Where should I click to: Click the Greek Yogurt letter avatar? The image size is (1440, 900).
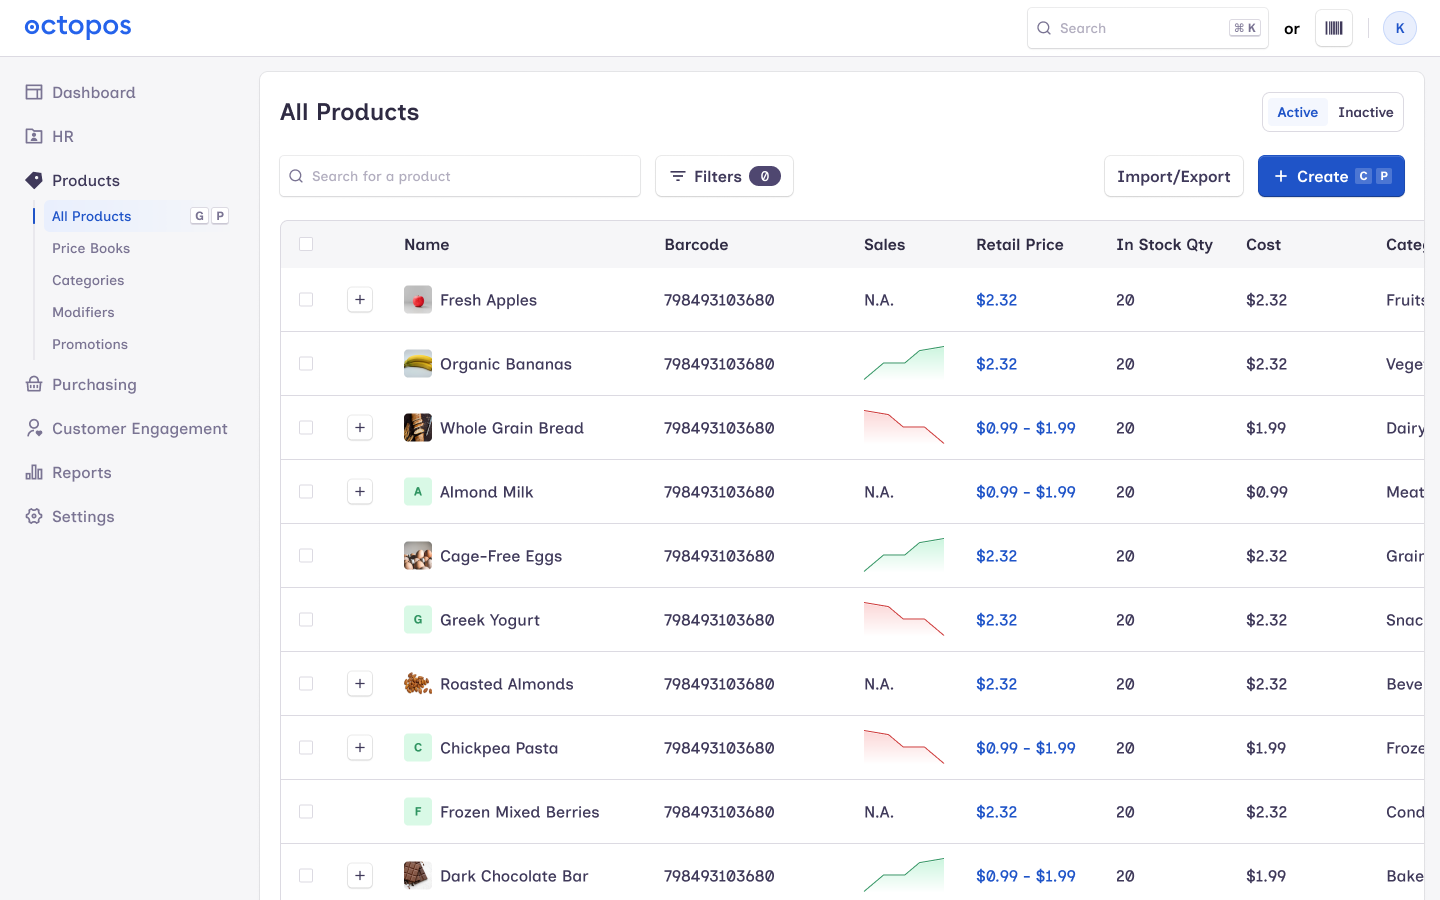[418, 620]
